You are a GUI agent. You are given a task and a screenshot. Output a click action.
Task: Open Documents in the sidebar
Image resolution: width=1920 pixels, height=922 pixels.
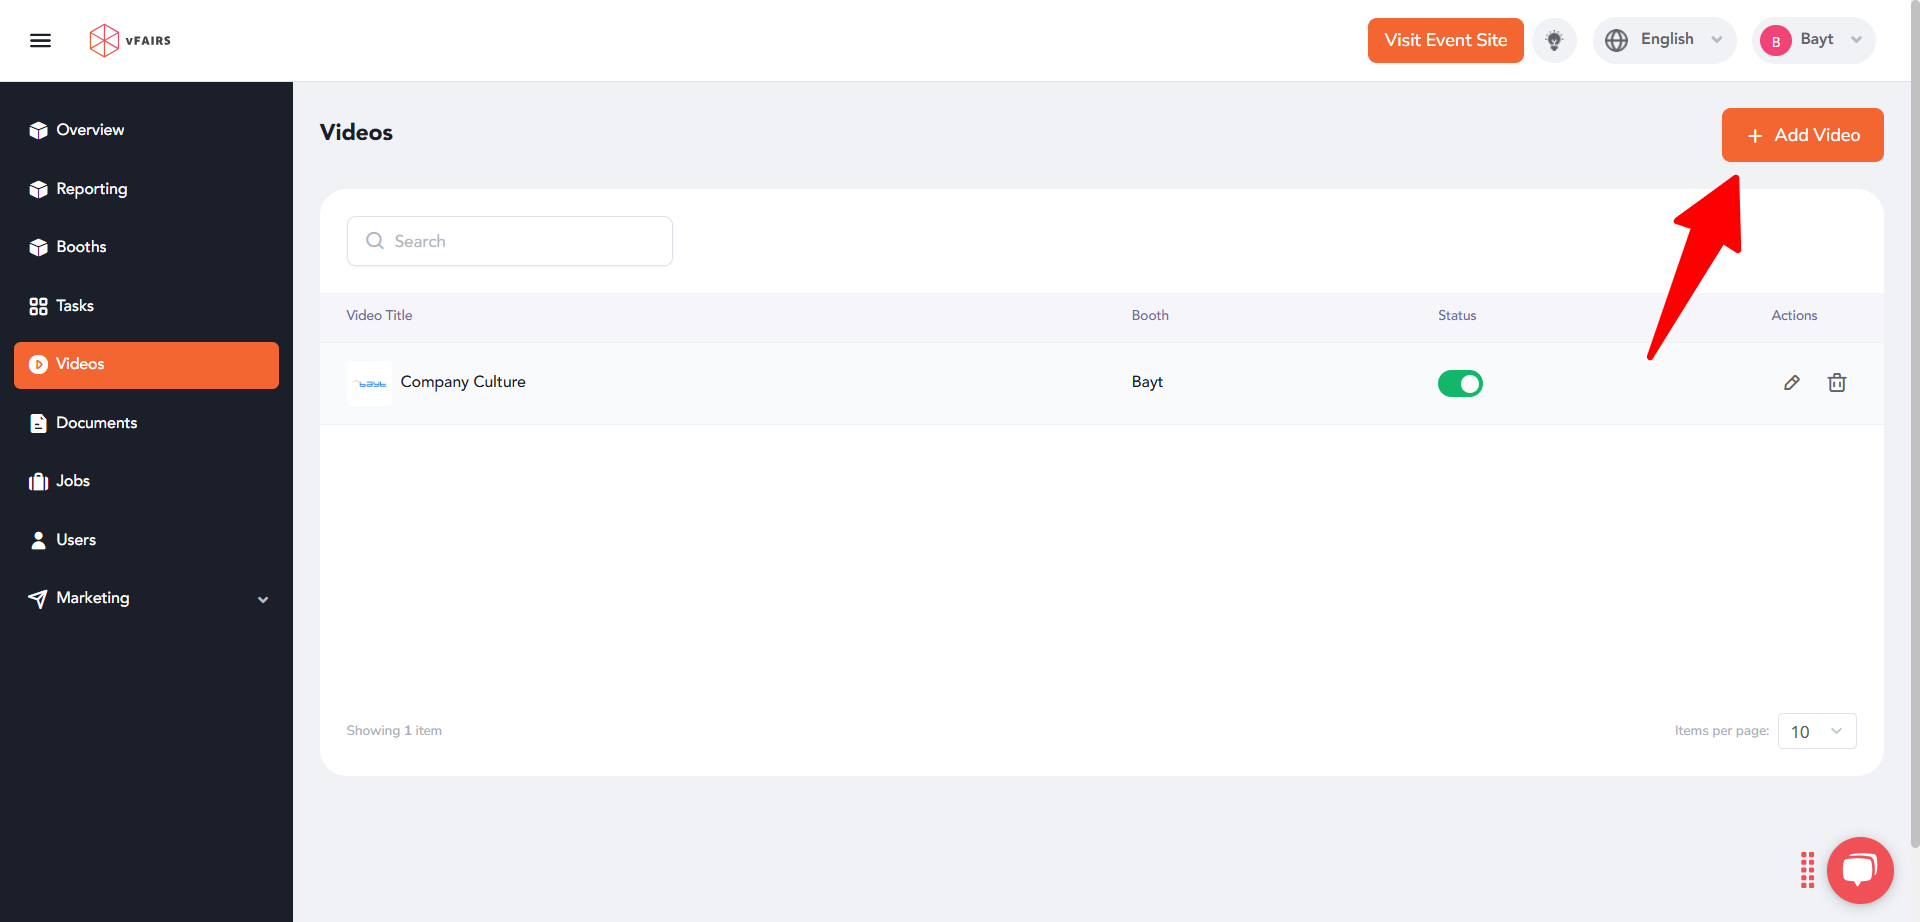click(x=146, y=423)
